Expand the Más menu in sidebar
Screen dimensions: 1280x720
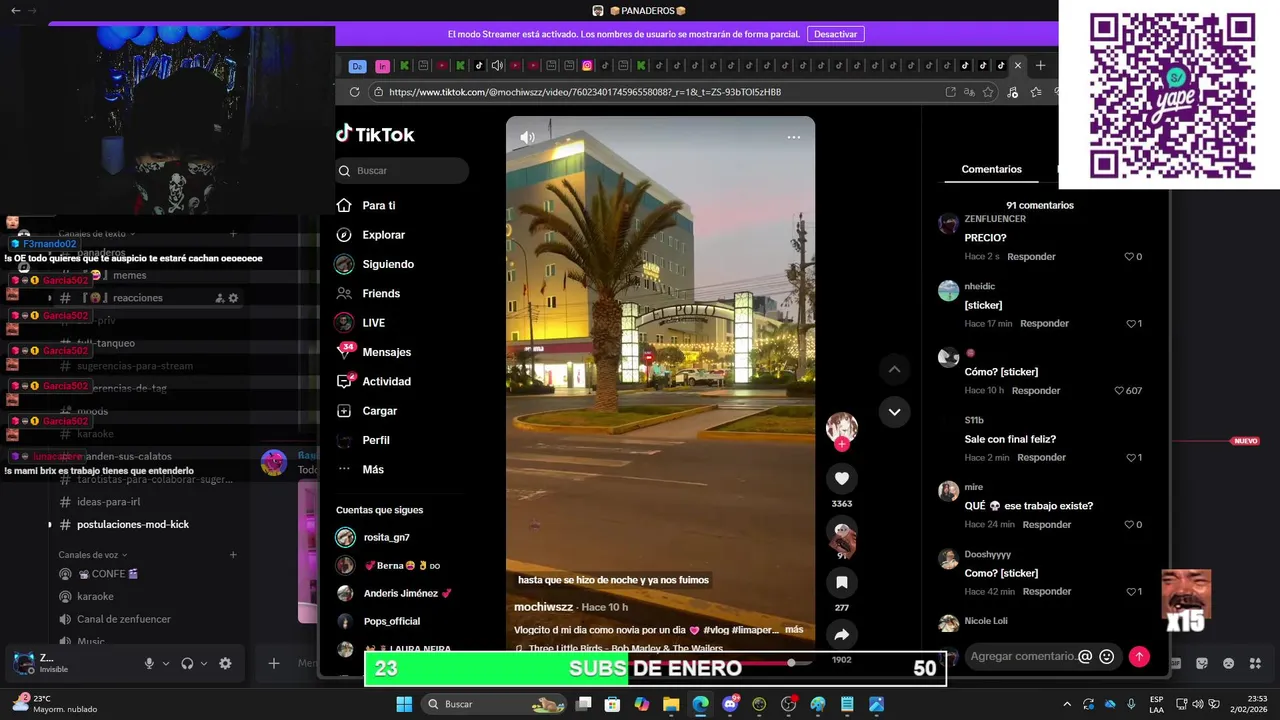tap(373, 469)
